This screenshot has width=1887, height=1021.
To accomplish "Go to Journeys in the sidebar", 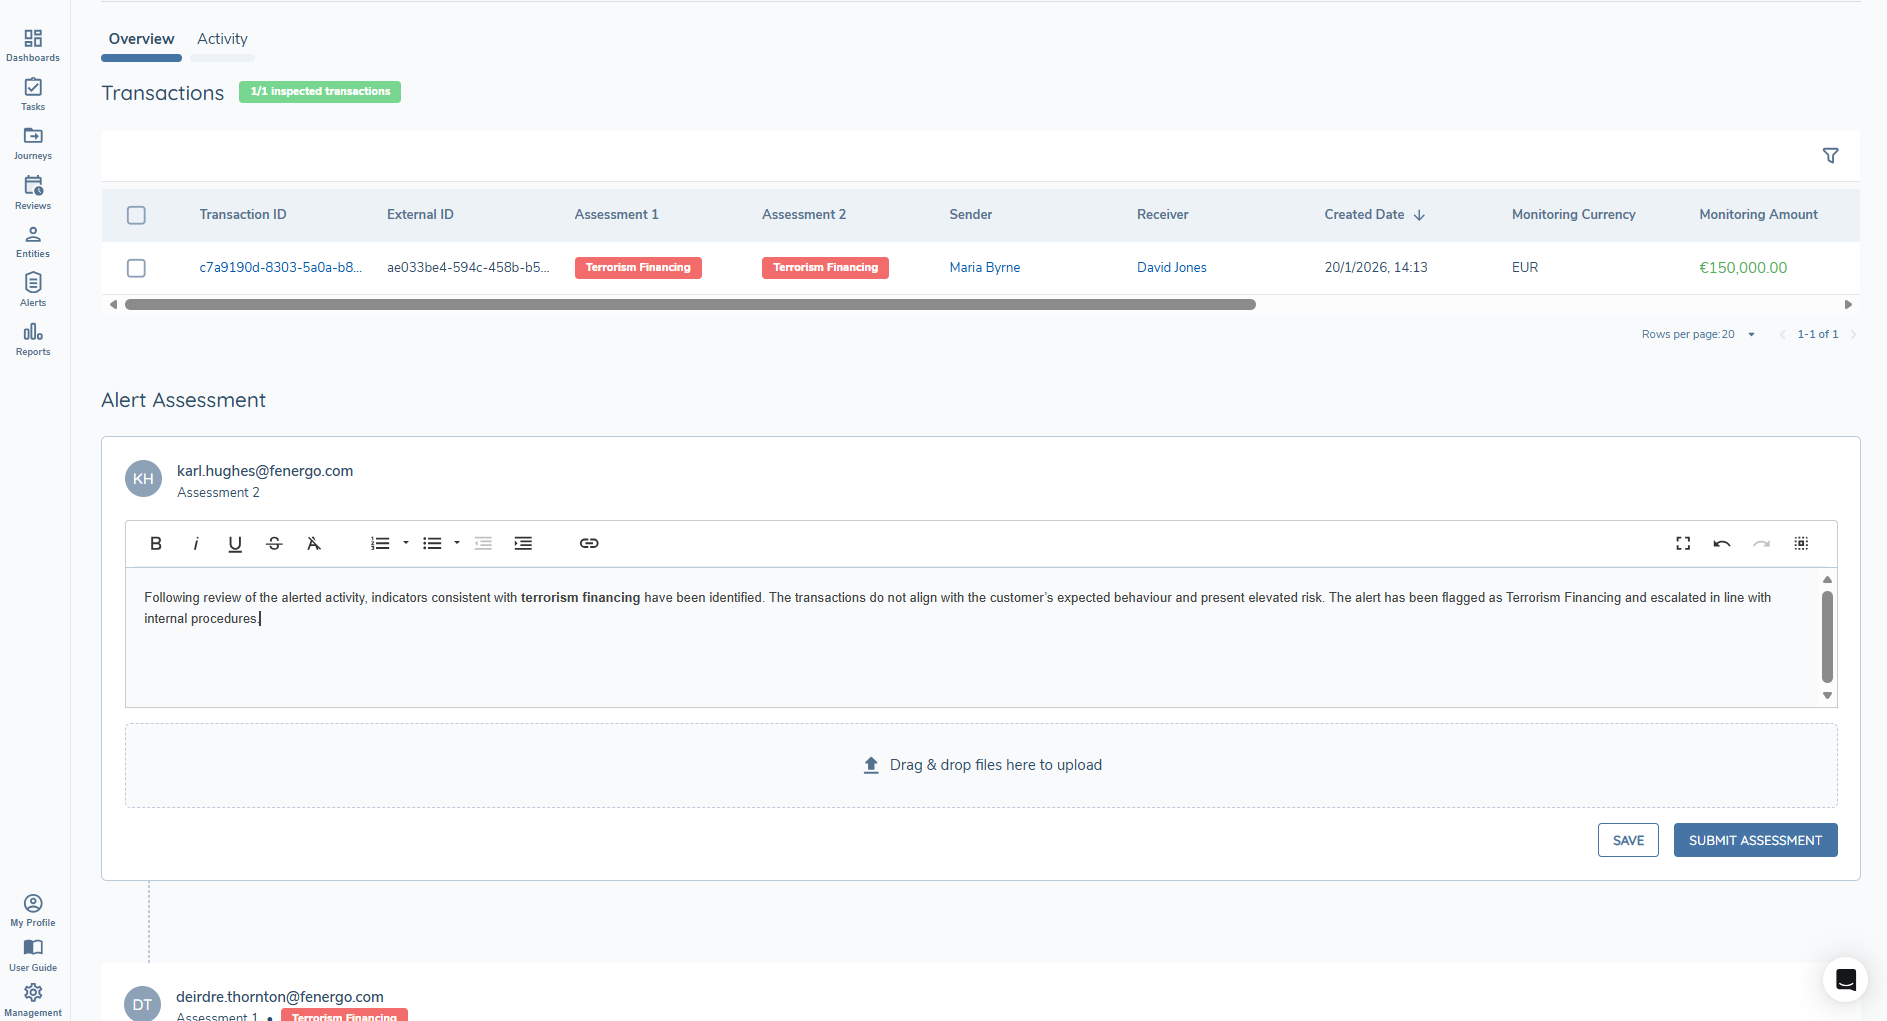I will click(x=33, y=142).
